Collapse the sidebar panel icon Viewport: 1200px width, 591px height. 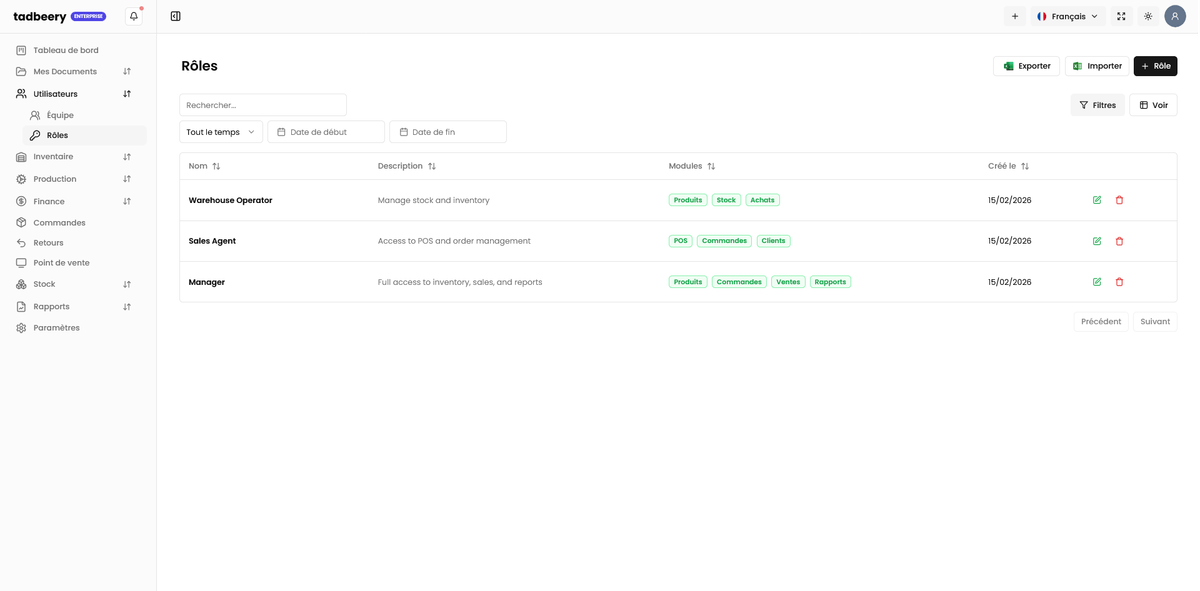point(176,16)
